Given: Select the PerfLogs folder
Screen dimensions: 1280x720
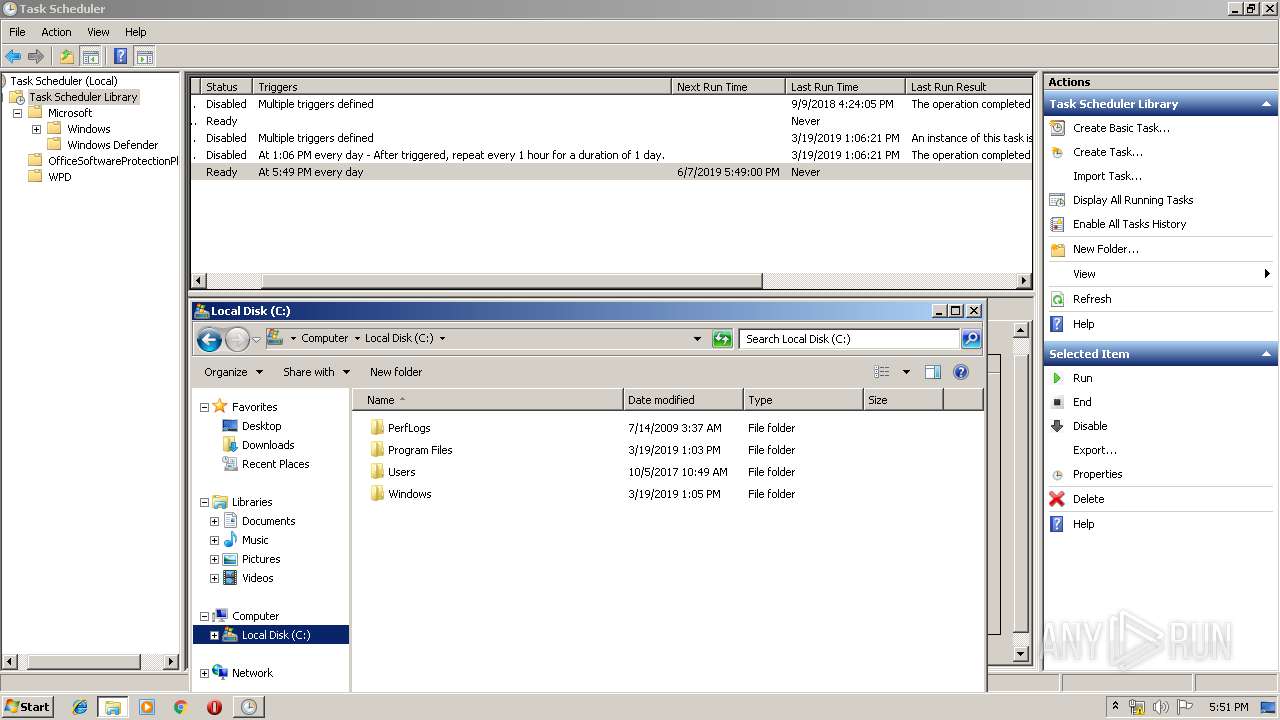Looking at the screenshot, I should point(409,428).
